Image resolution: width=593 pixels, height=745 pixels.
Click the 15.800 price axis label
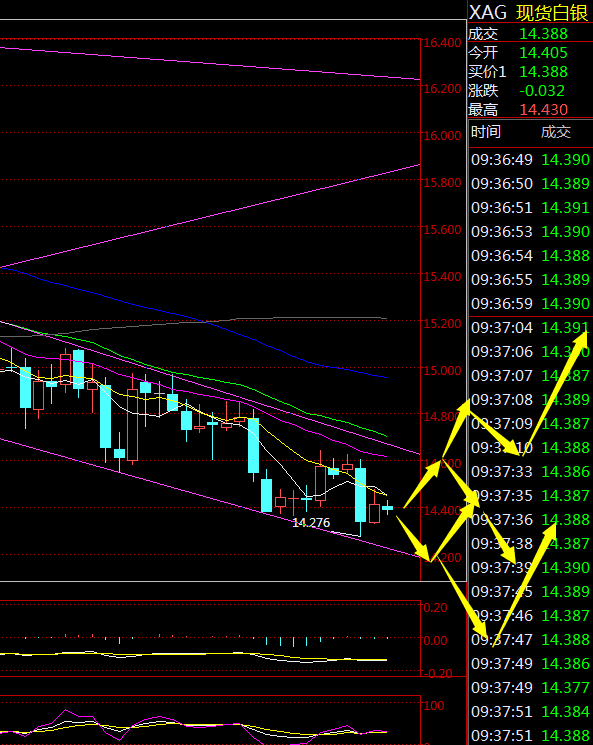click(x=442, y=182)
